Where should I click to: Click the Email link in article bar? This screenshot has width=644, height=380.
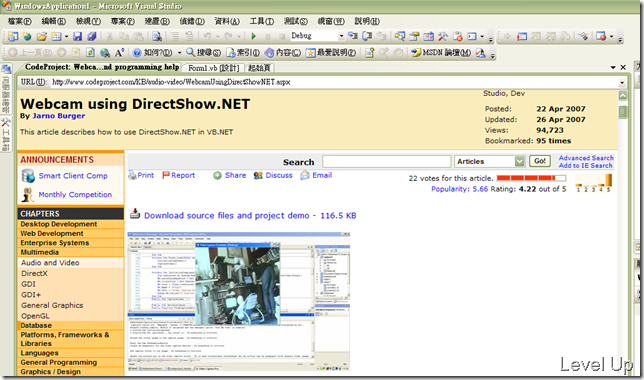pos(316,175)
